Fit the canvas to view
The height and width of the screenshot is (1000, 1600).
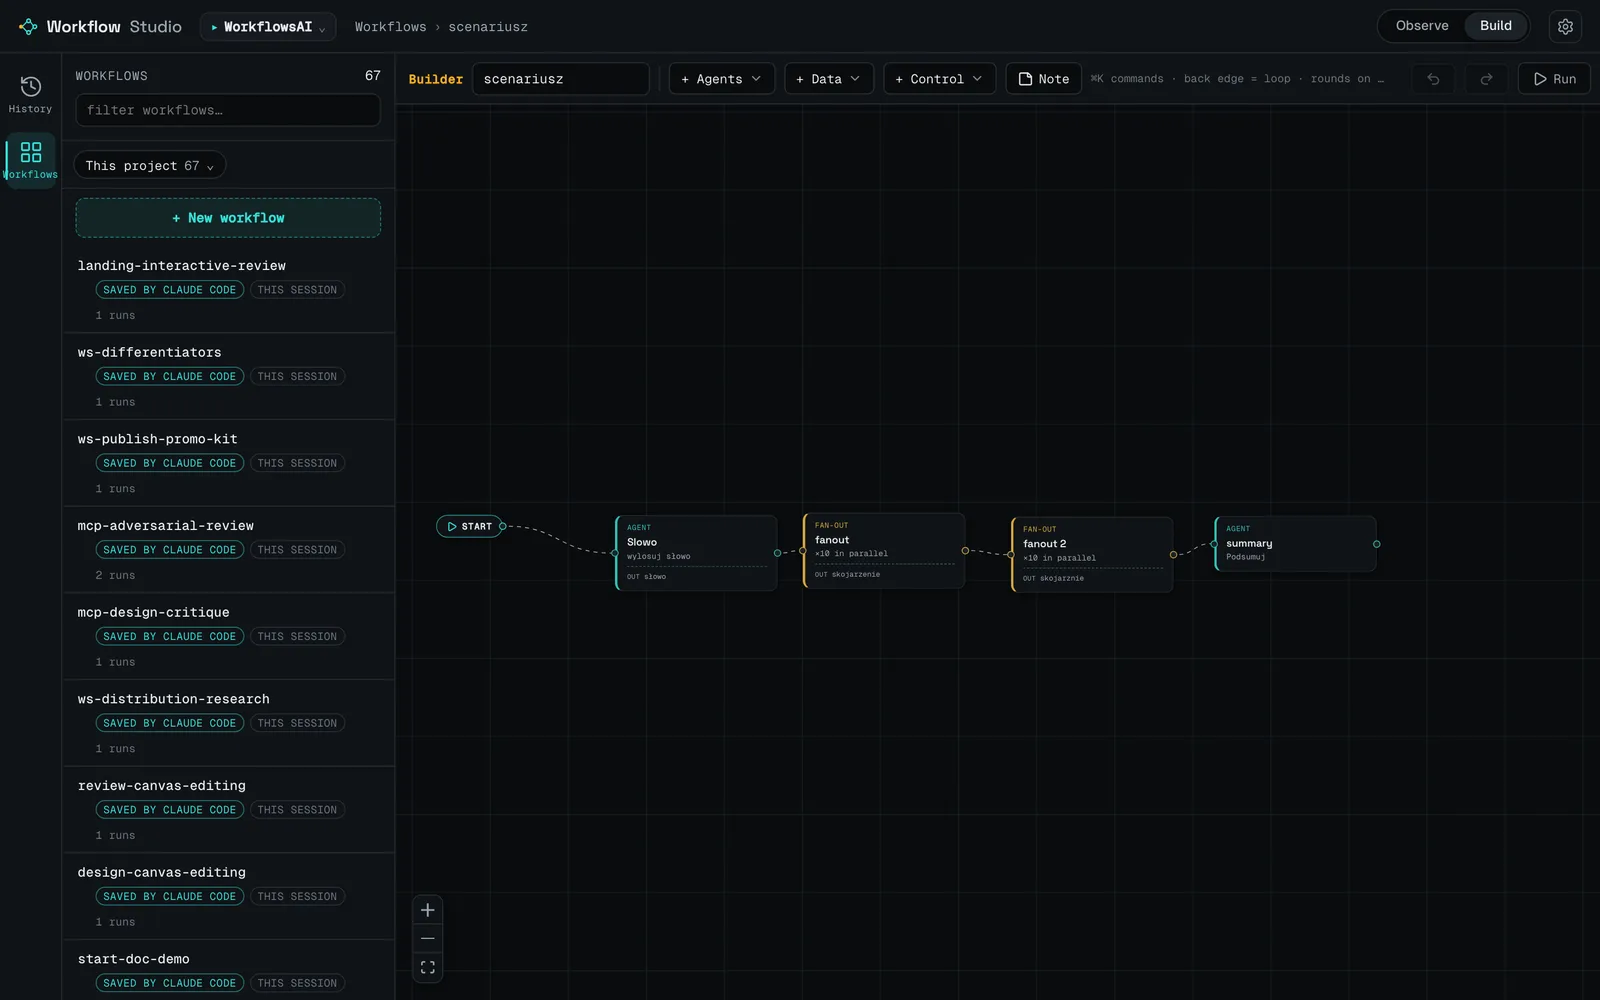(x=427, y=967)
